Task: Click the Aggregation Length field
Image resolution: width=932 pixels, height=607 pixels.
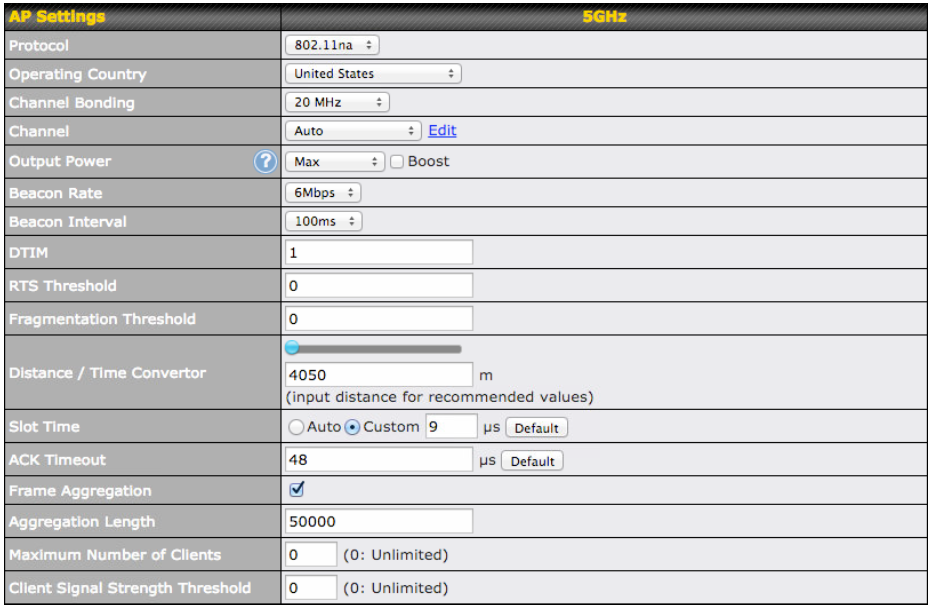Action: [379, 522]
